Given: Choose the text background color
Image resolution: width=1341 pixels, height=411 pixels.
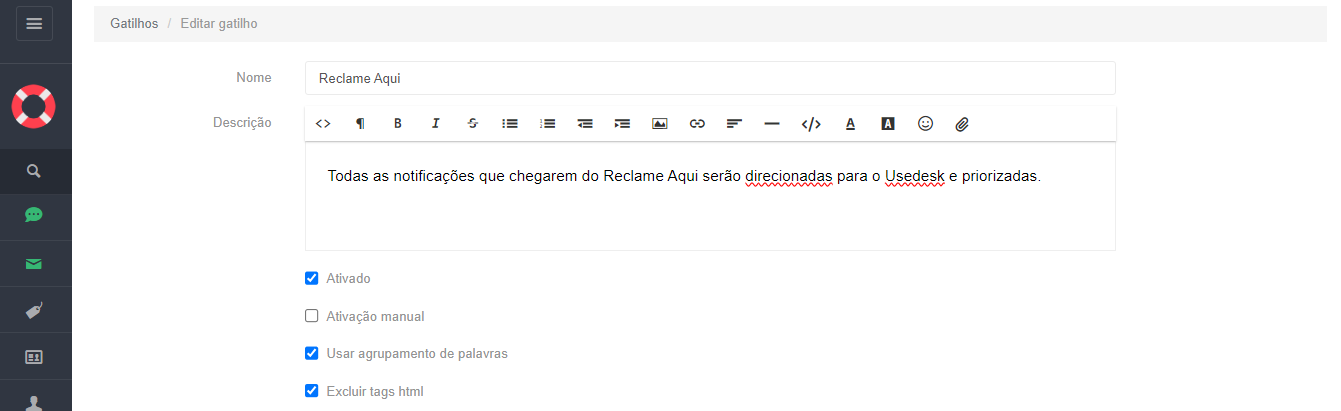Looking at the screenshot, I should [x=887, y=124].
